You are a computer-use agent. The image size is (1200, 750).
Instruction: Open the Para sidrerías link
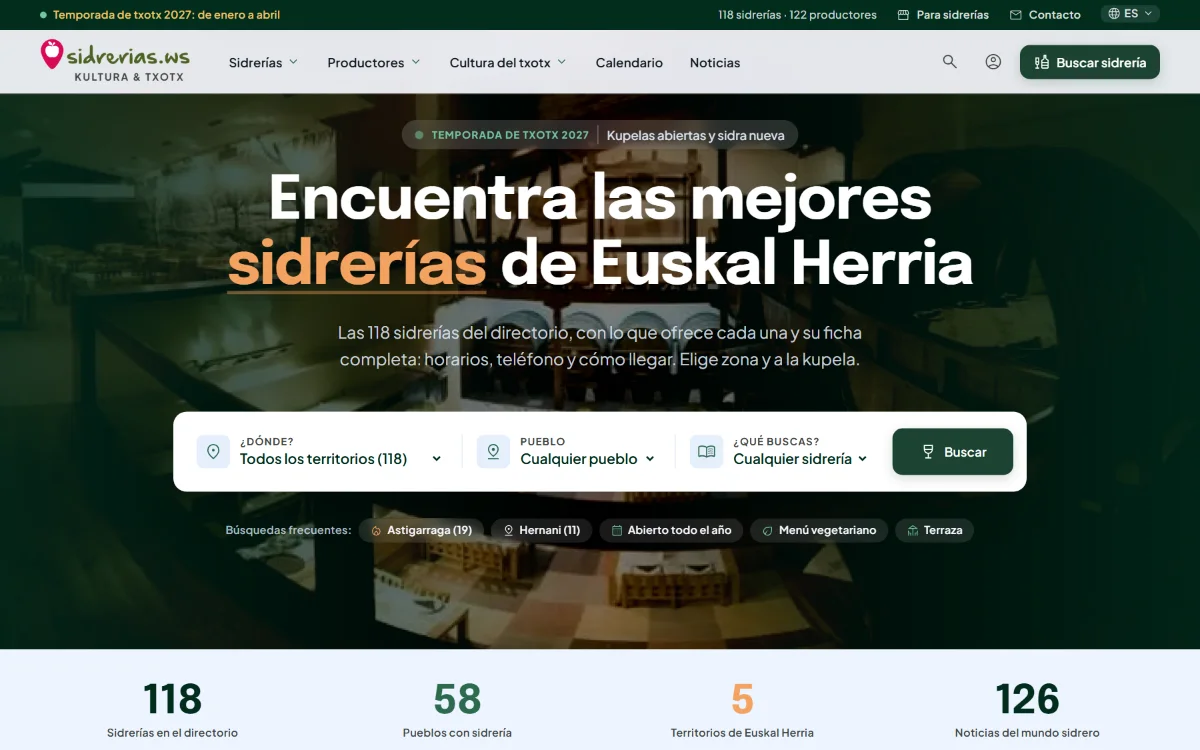(943, 15)
